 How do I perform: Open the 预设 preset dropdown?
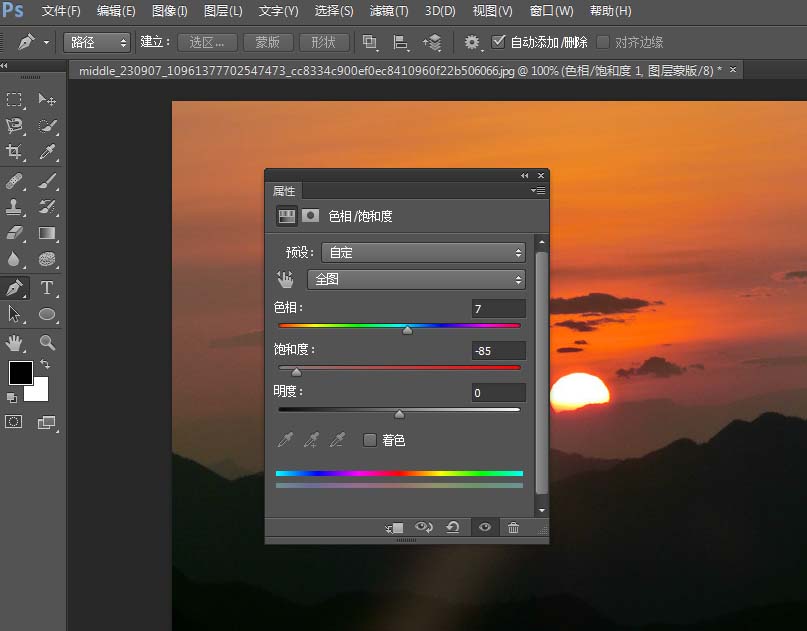coord(422,252)
